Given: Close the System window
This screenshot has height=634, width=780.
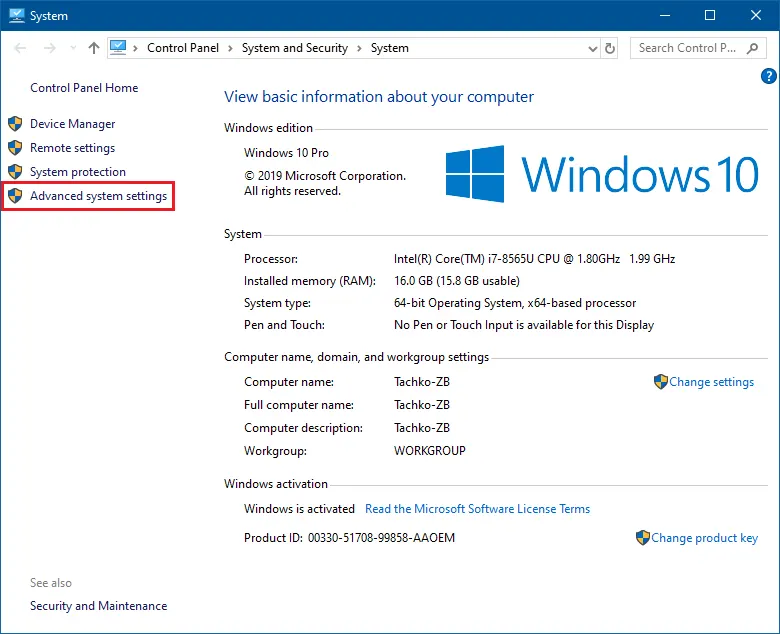Looking at the screenshot, I should click(756, 15).
